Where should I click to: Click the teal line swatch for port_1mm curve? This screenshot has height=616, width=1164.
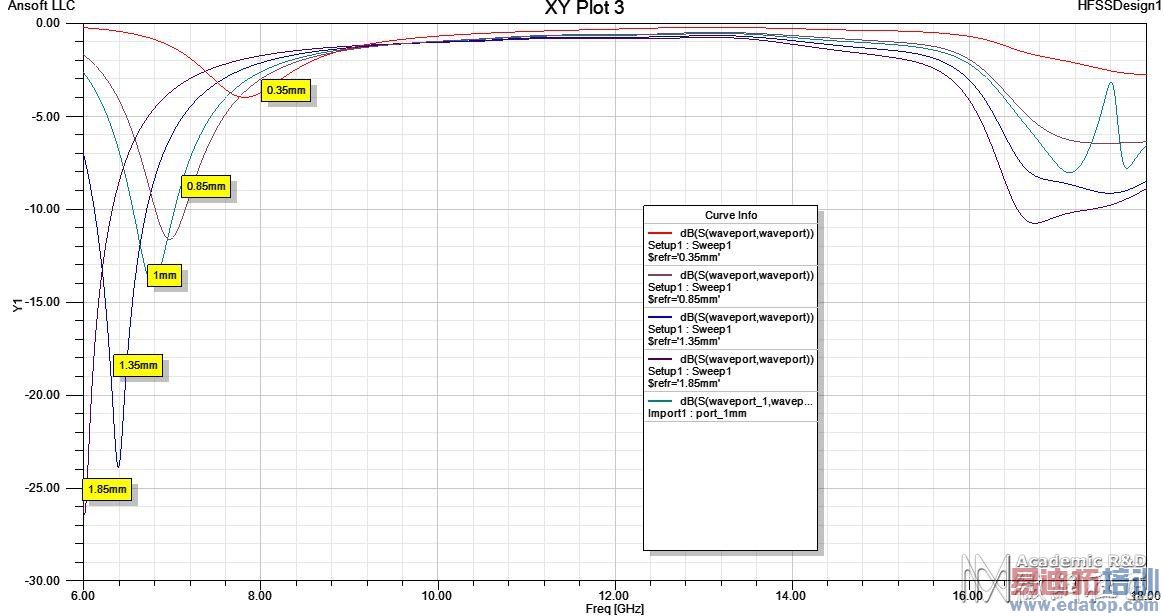[660, 402]
